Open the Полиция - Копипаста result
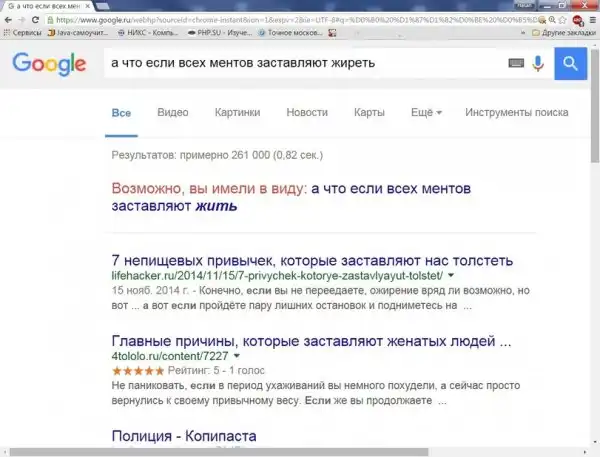This screenshot has width=600, height=457. [x=186, y=437]
